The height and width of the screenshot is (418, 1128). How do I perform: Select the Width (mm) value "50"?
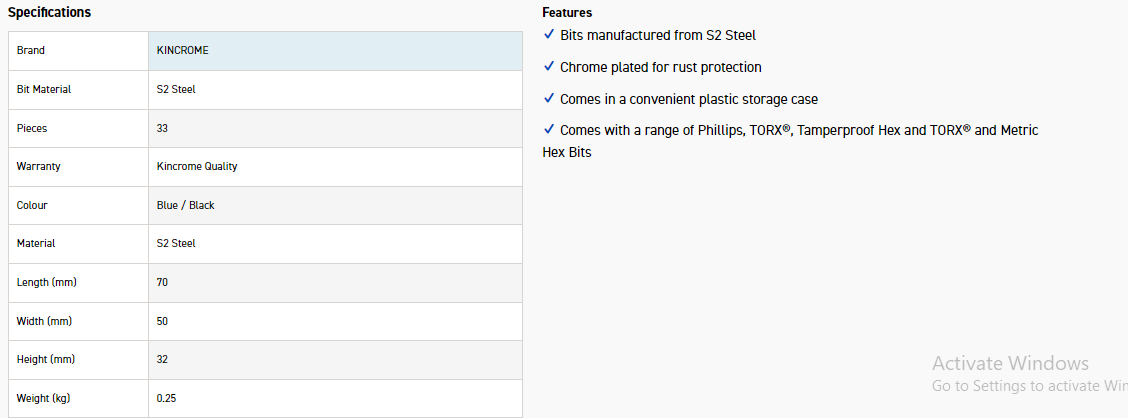[x=163, y=321]
